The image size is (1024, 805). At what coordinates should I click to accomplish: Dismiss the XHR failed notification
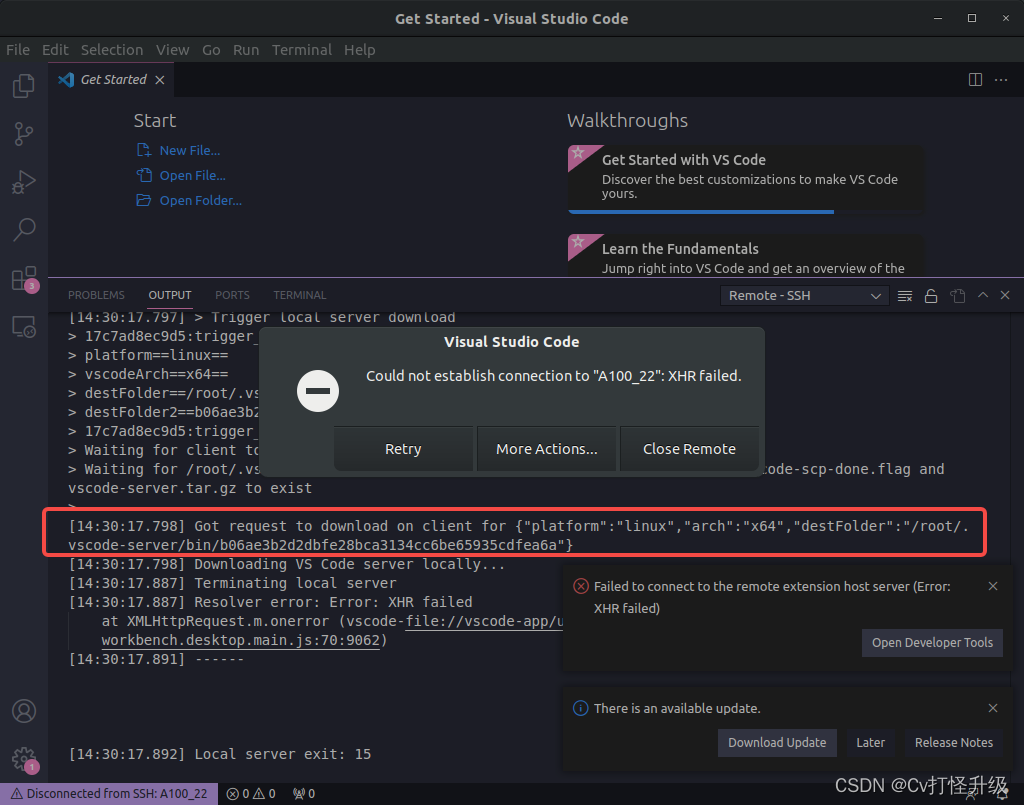993,586
